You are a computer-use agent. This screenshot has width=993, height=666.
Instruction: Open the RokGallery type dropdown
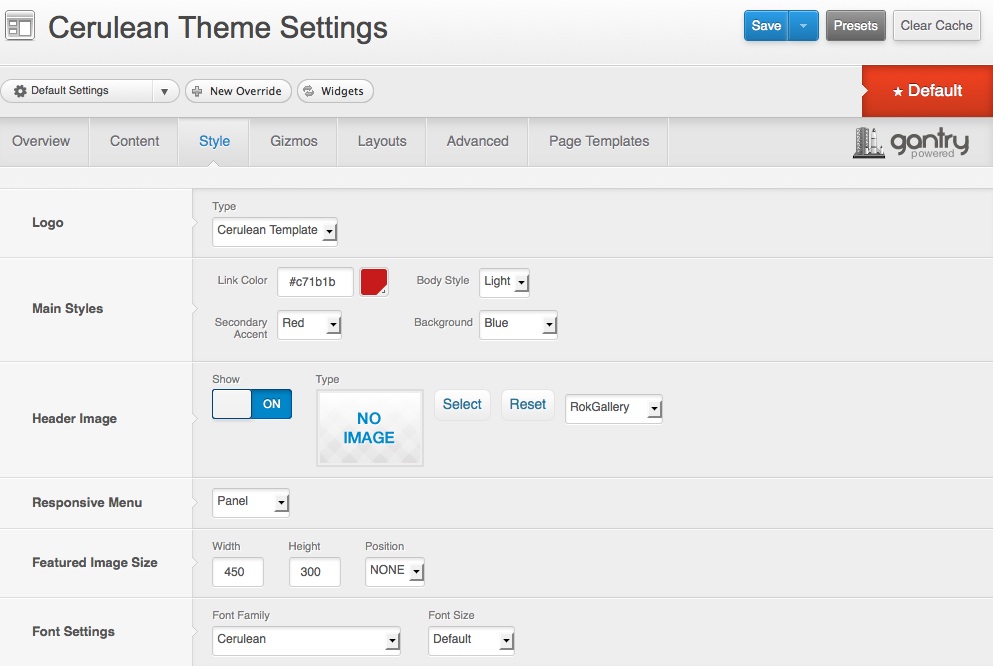click(614, 408)
